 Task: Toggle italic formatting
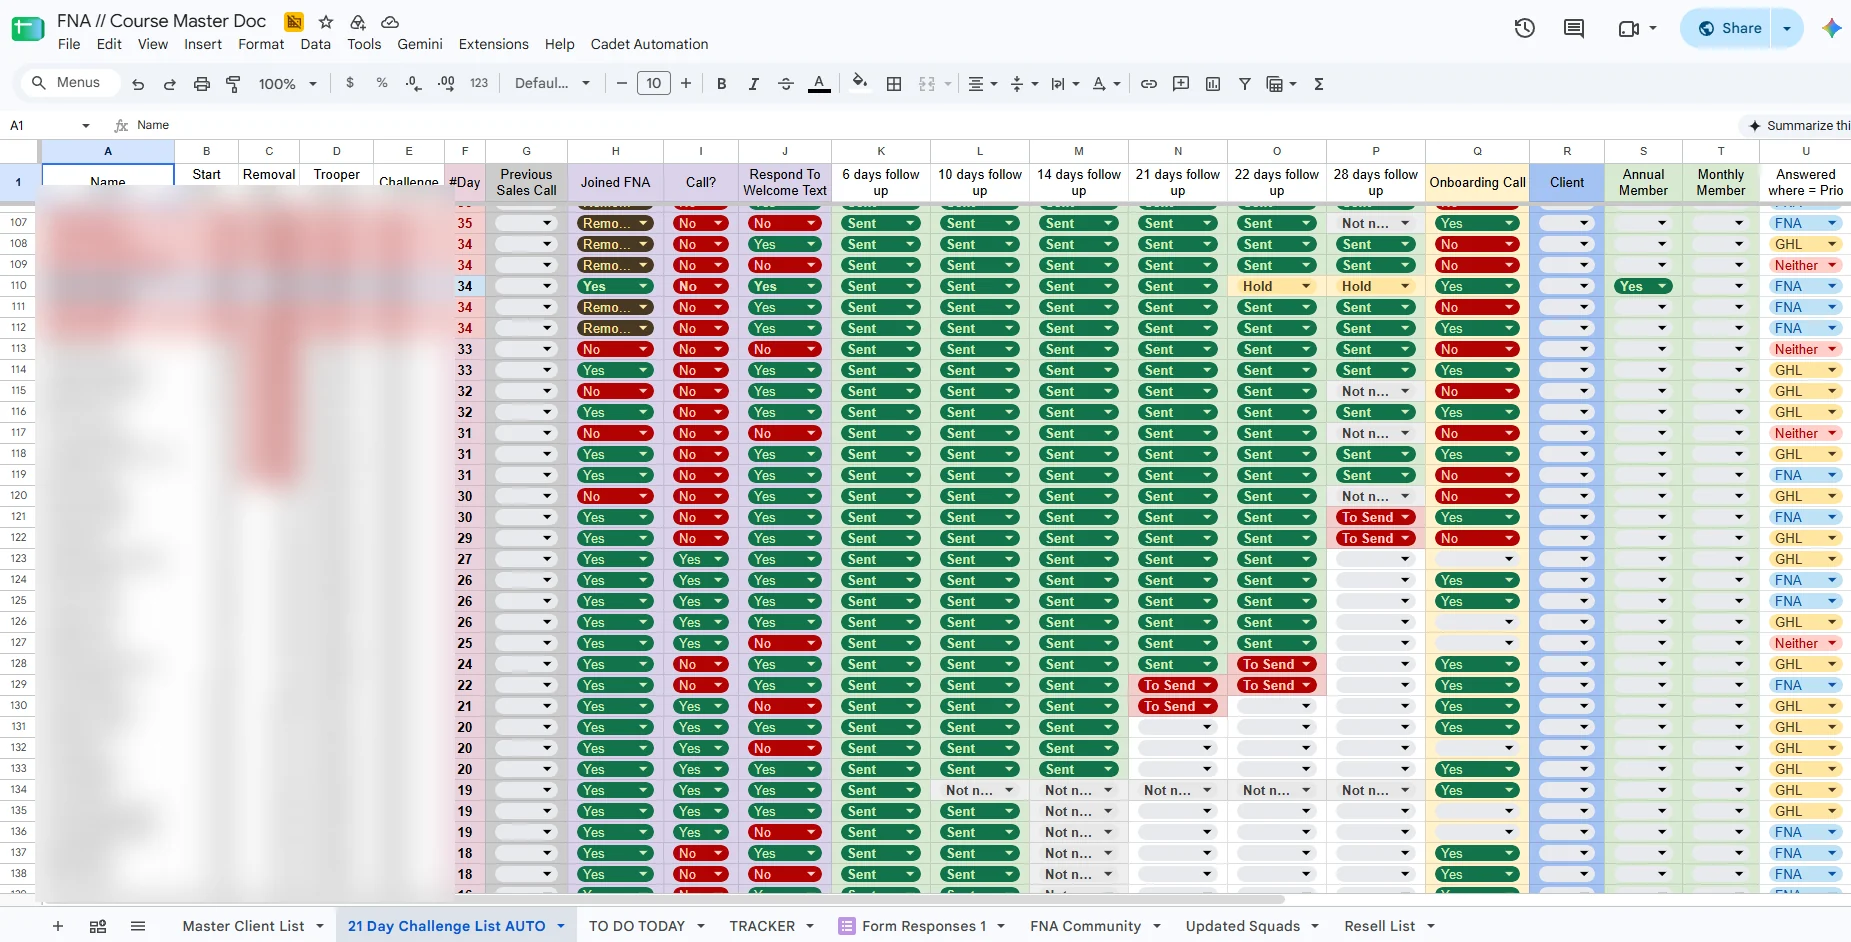(x=754, y=84)
